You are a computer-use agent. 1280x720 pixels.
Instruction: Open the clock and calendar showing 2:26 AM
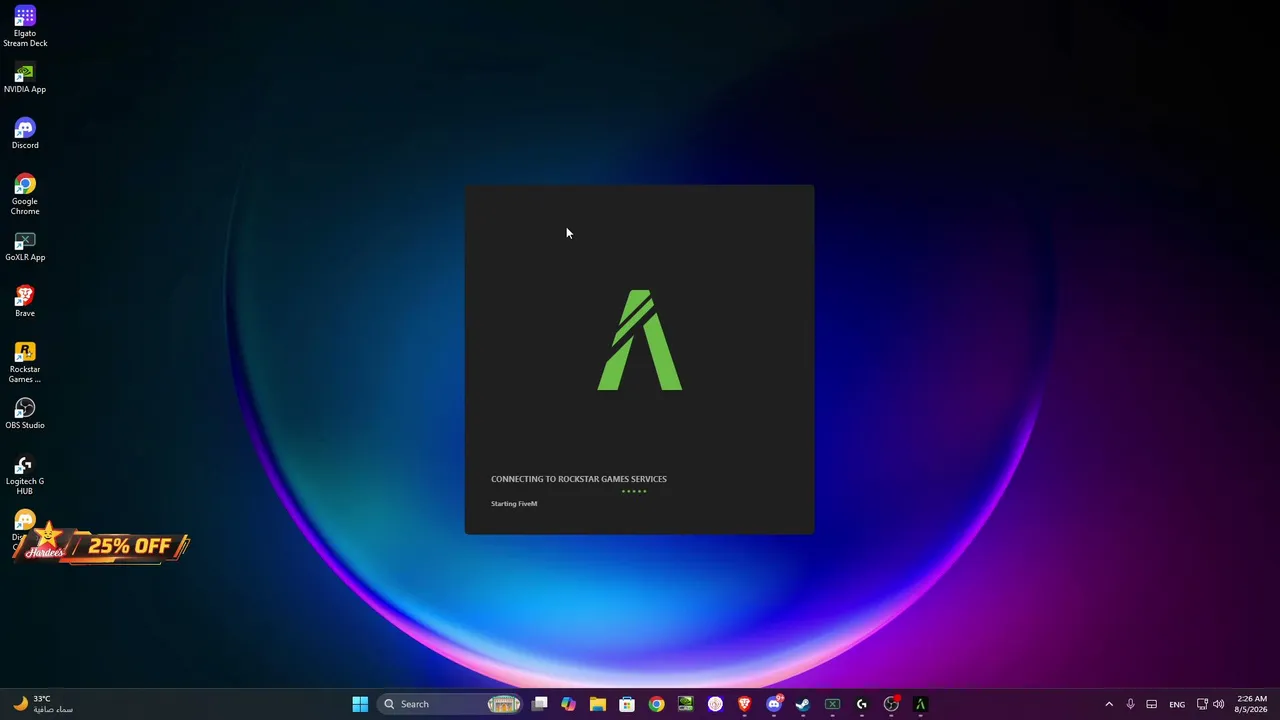pos(1252,704)
